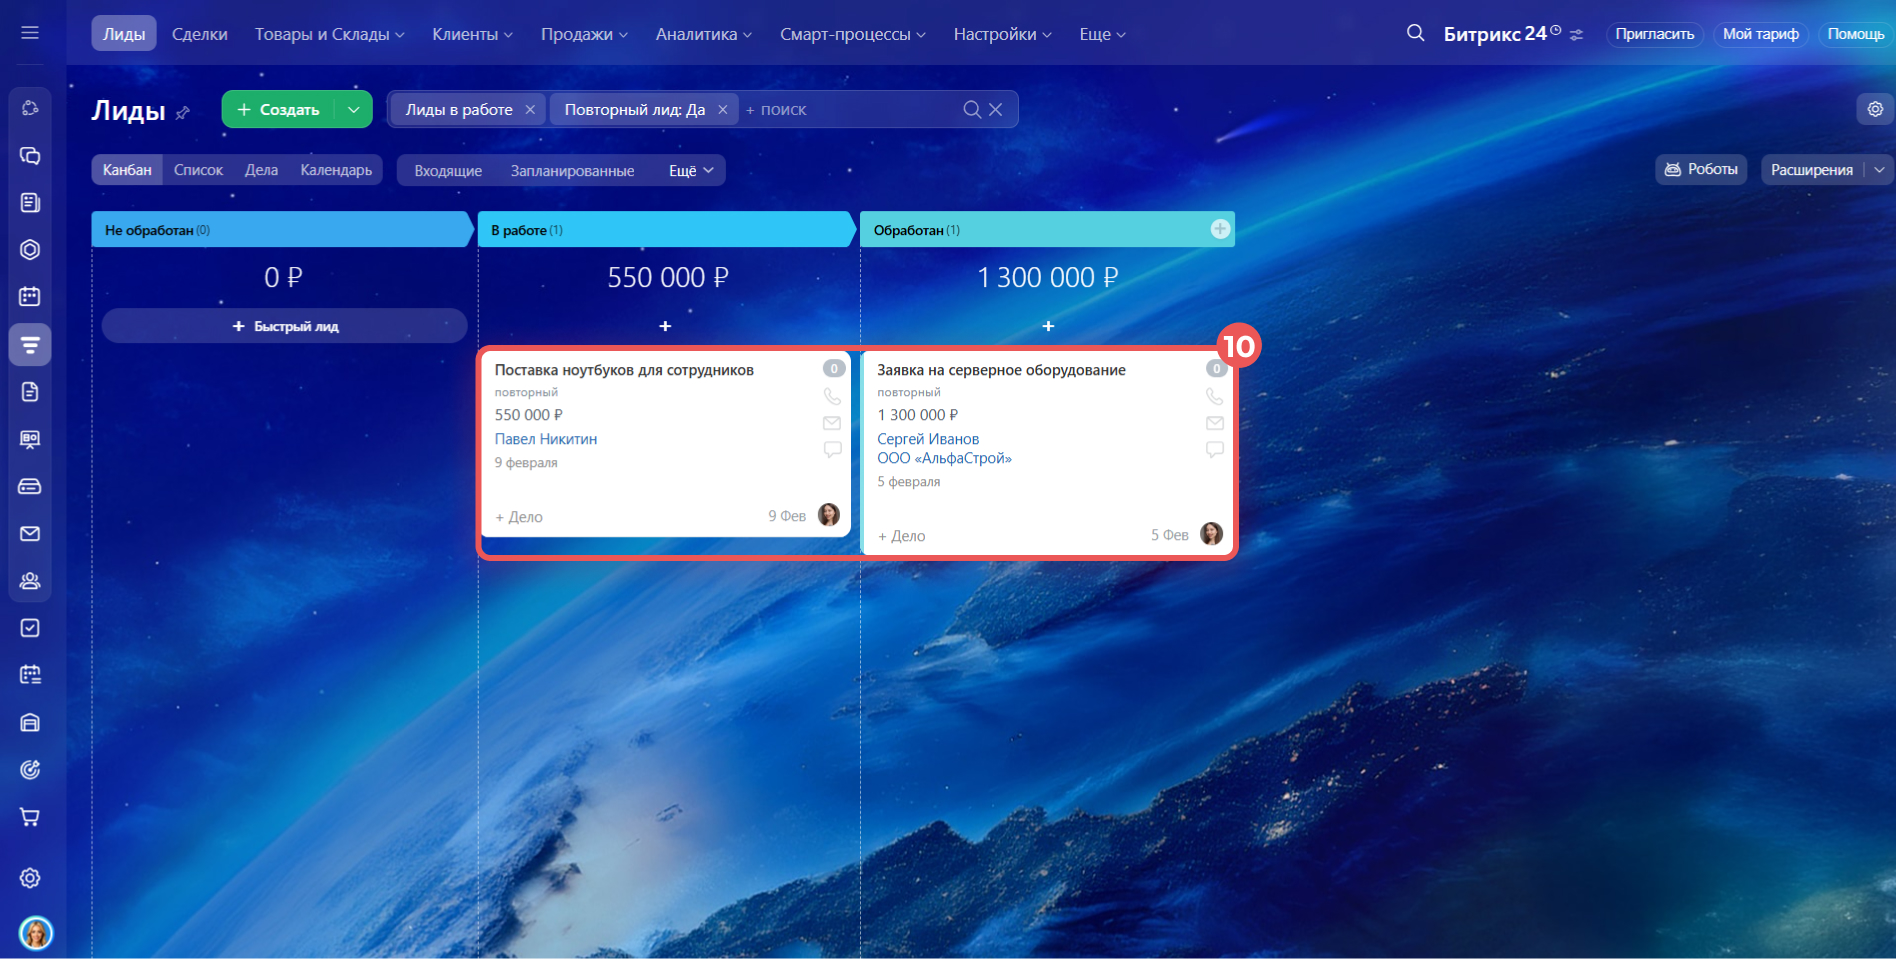Click the sliders icon beside Битрикс24 logo
1896x959 pixels.
click(x=1577, y=35)
